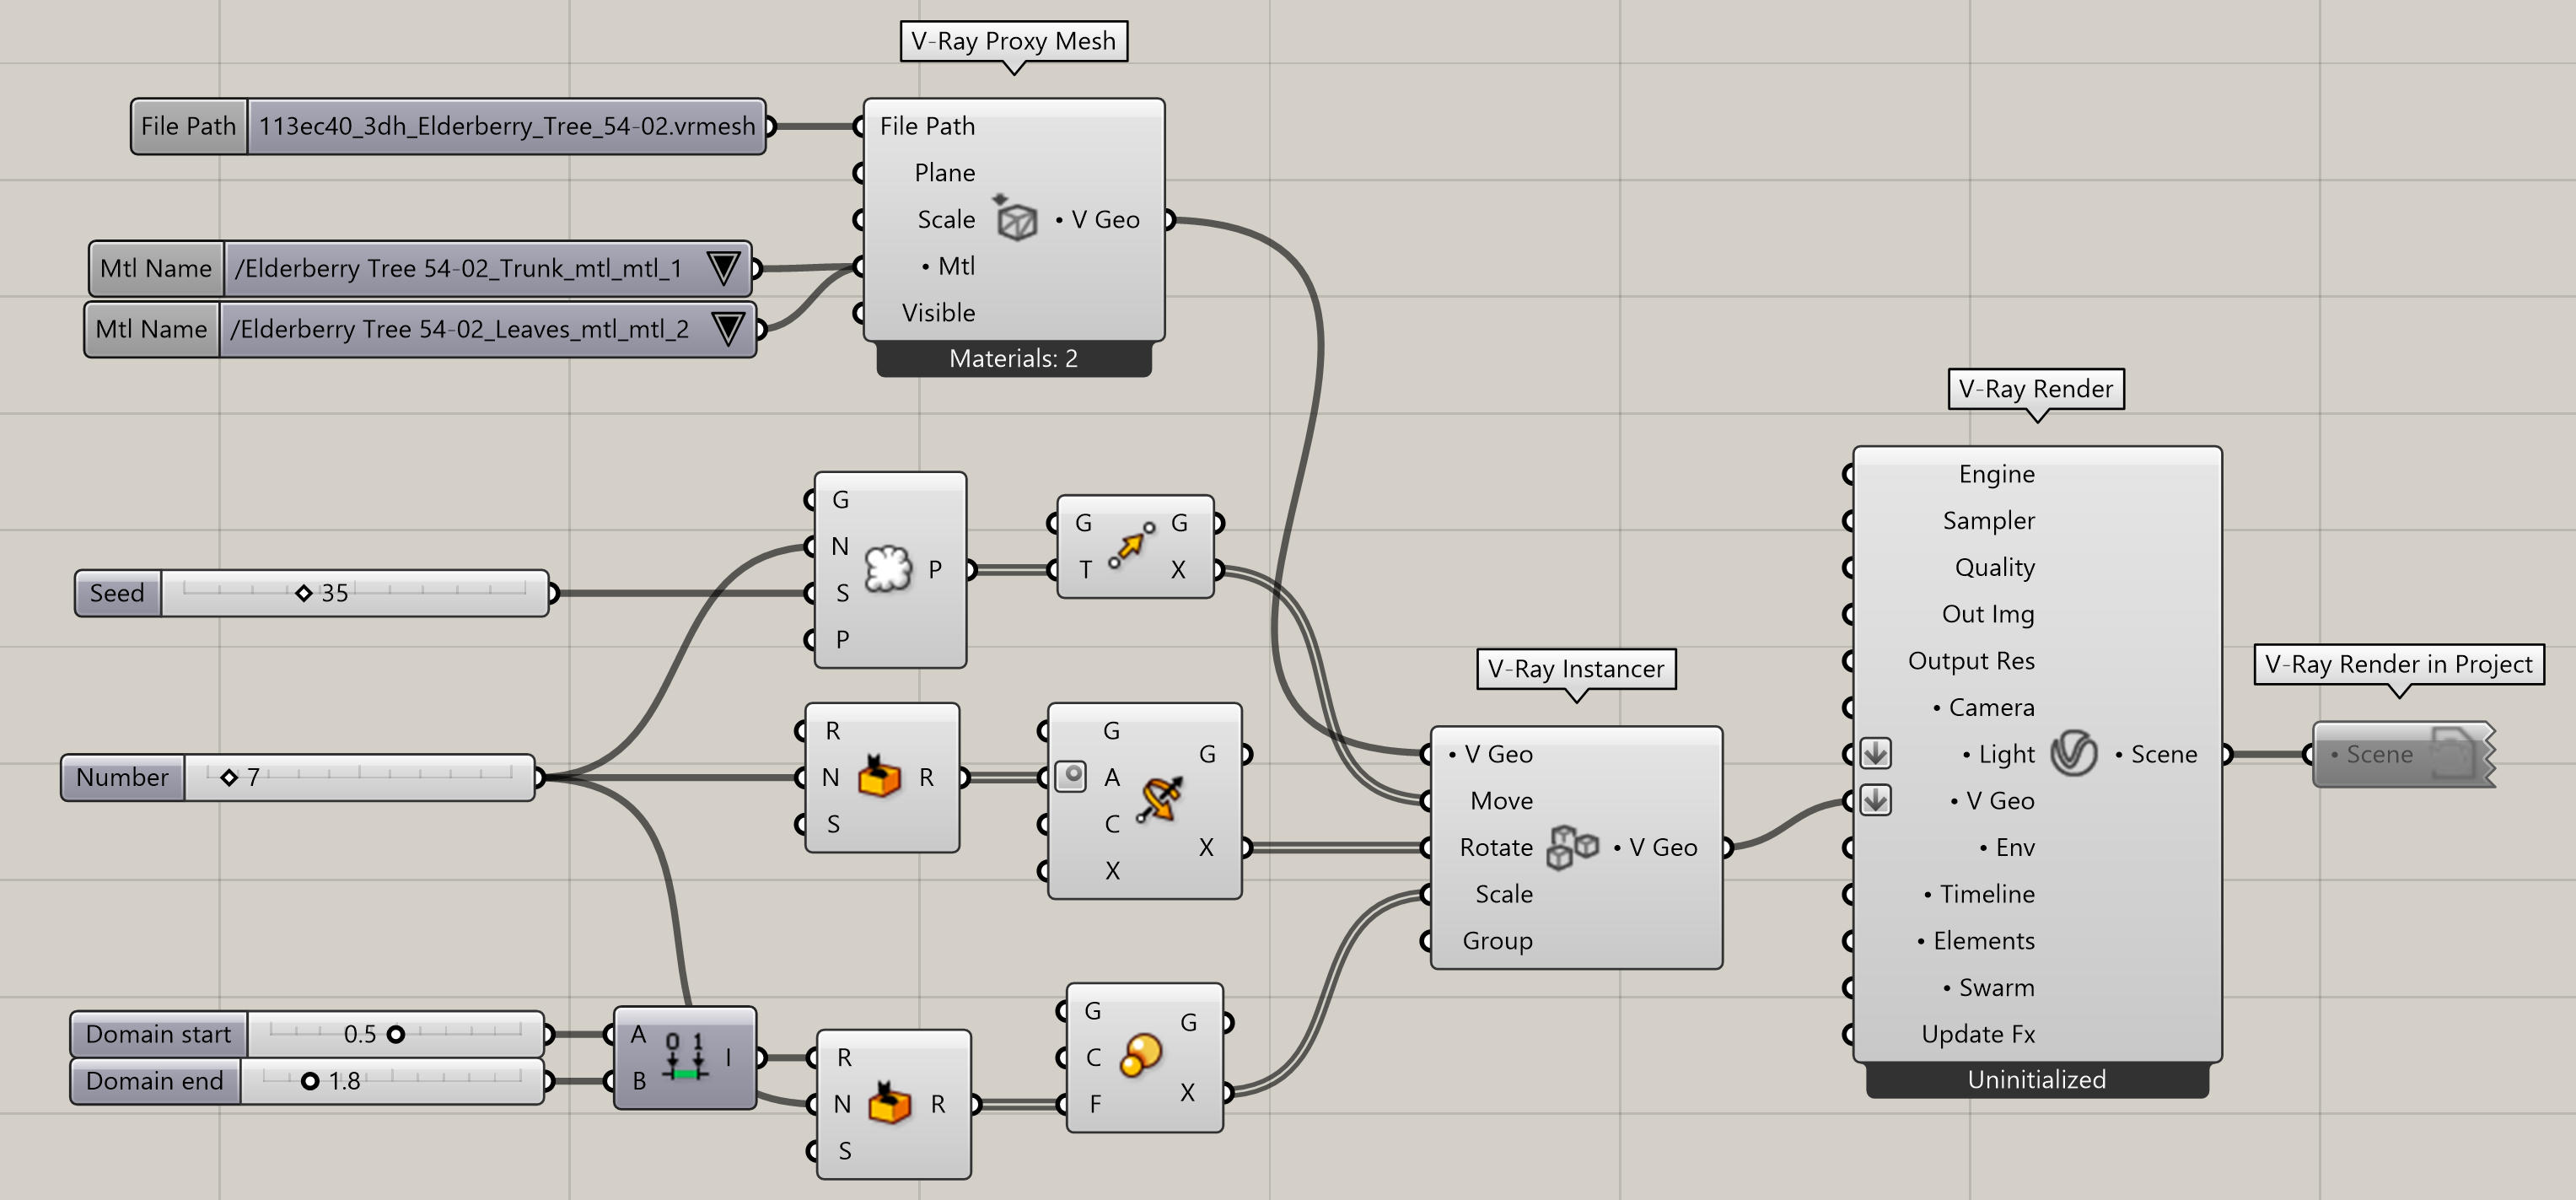Click the Scene output on V-Ray Render

[2156, 754]
